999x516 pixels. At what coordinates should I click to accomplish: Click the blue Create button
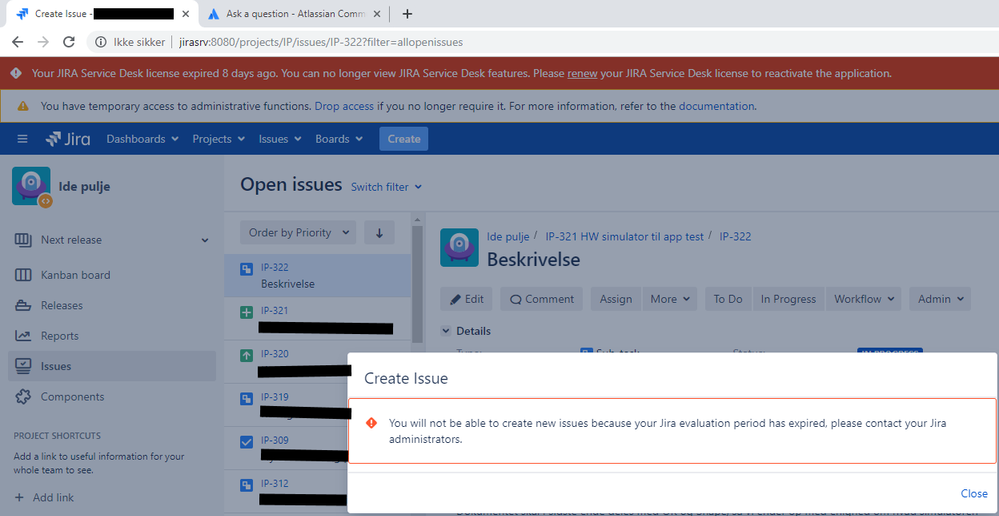[x=403, y=139]
